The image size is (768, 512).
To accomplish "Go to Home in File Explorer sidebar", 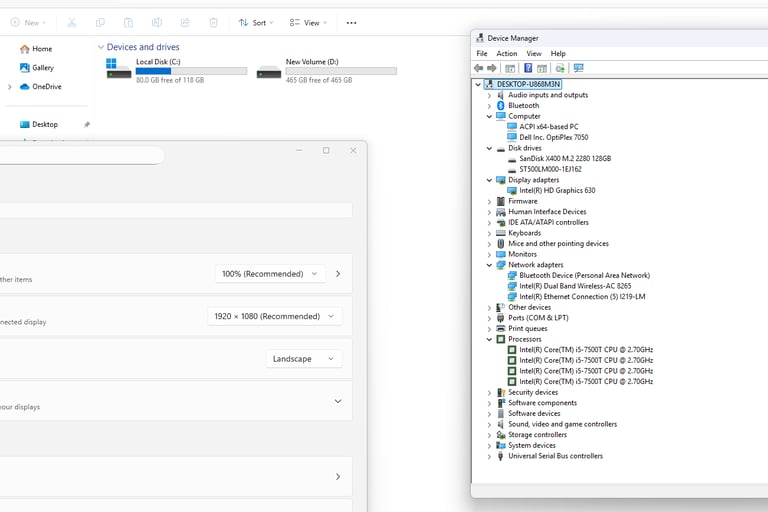I will [x=36, y=49].
